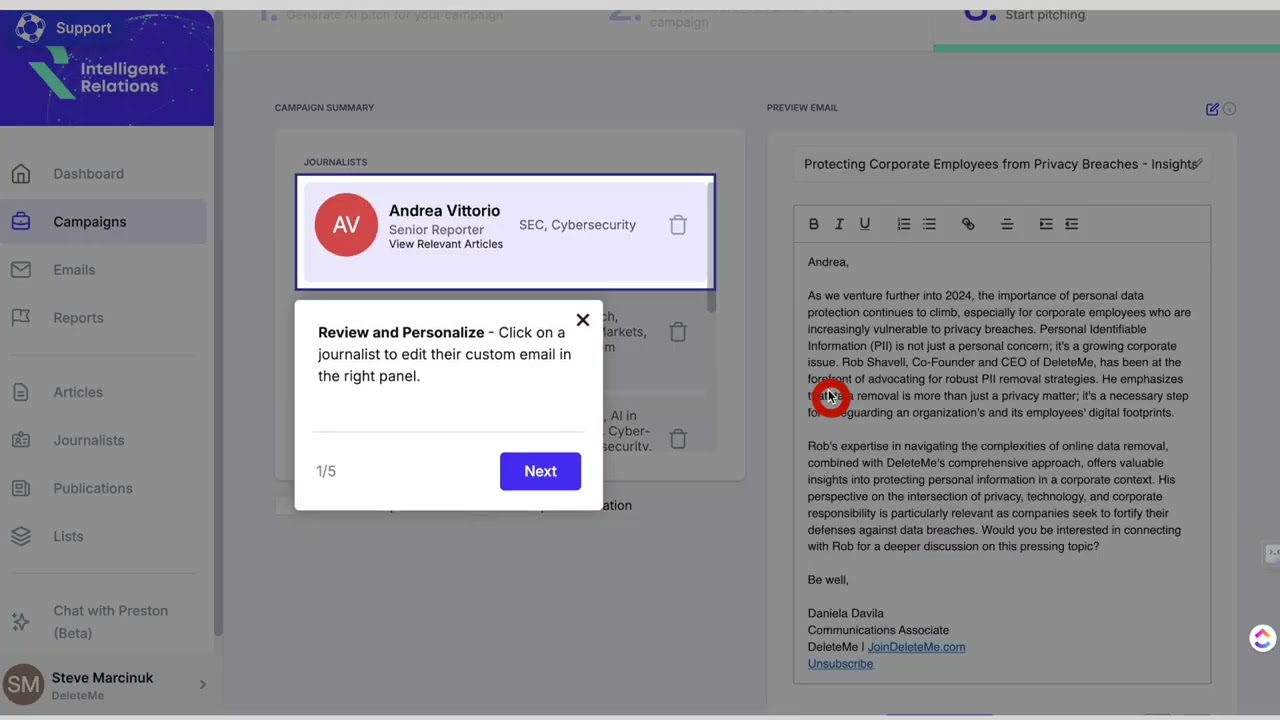Insert a bulleted list
Viewport: 1280px width, 720px height.
coord(929,224)
